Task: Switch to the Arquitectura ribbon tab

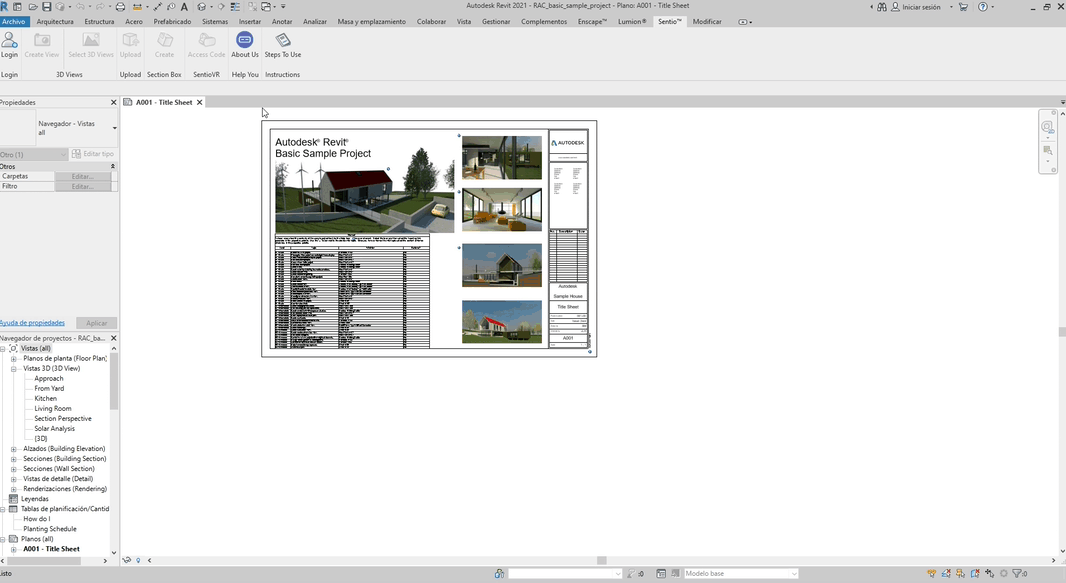Action: [x=54, y=22]
